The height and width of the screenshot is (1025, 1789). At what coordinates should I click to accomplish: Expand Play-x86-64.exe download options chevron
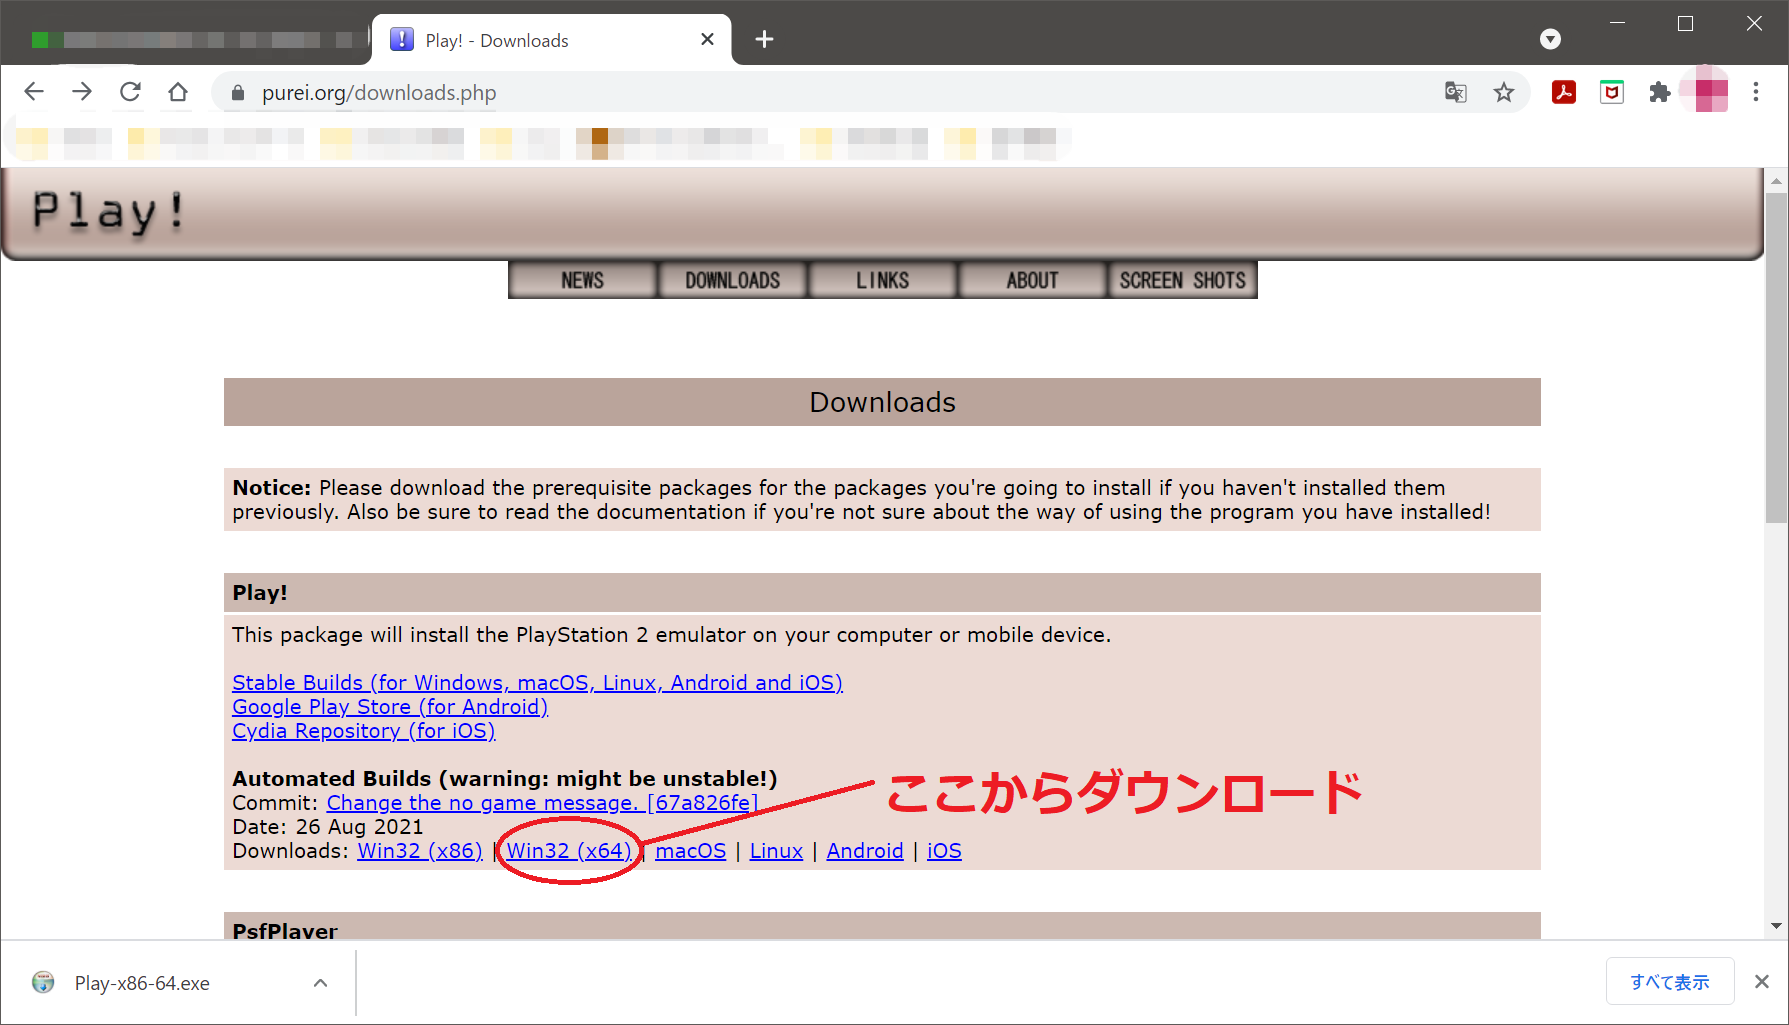click(x=320, y=983)
